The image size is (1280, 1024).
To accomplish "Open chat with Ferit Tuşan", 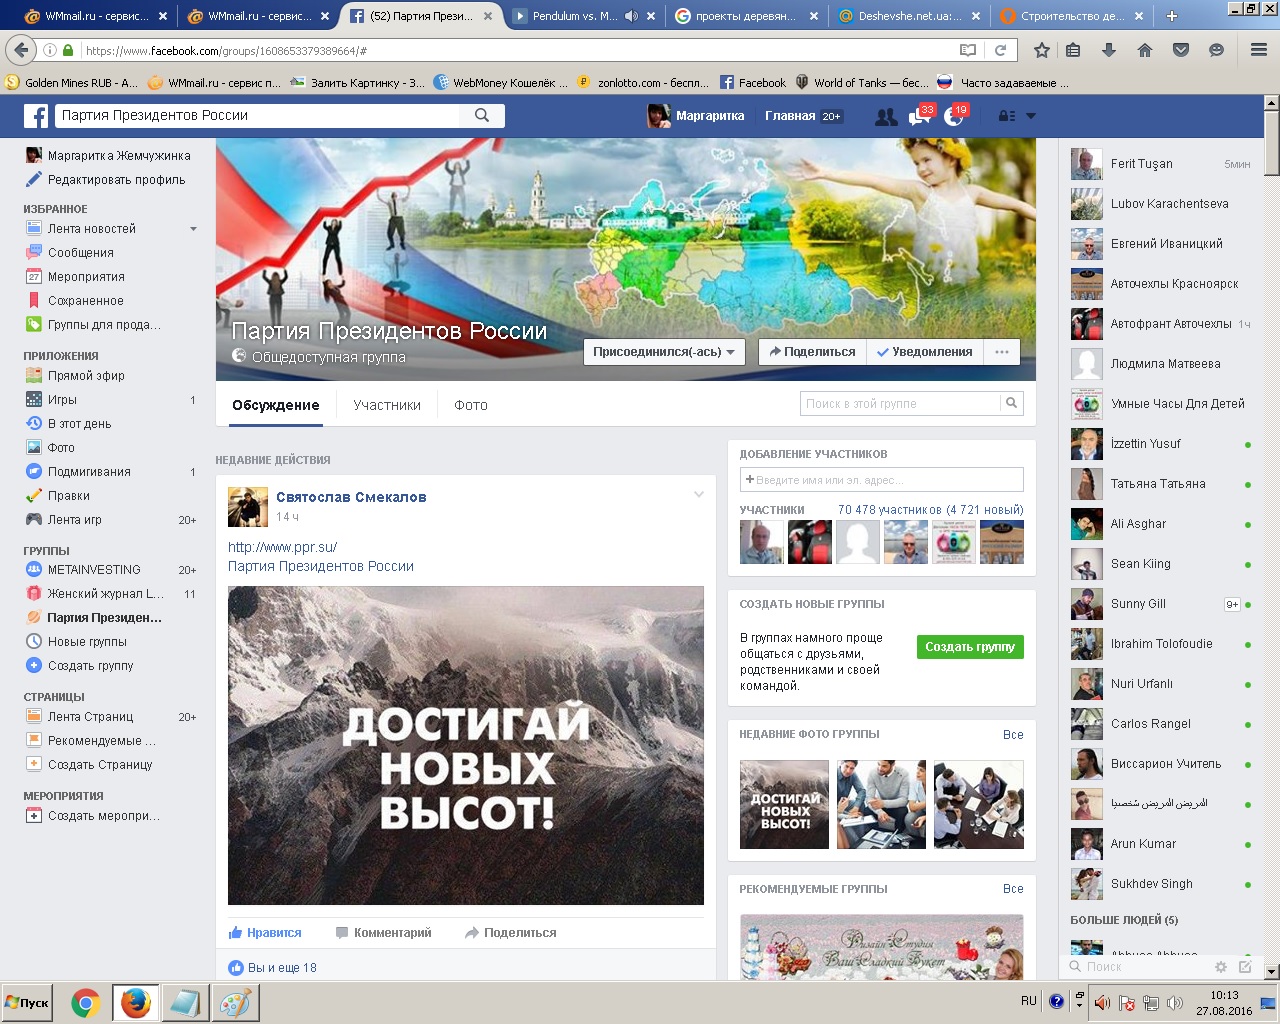I will 1160,164.
